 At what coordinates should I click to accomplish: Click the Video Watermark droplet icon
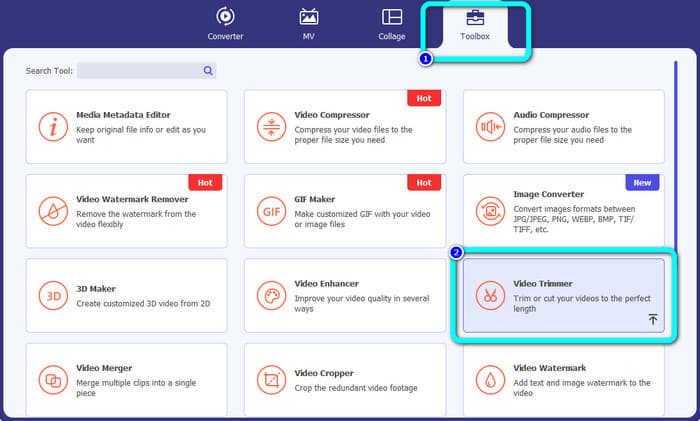point(490,380)
